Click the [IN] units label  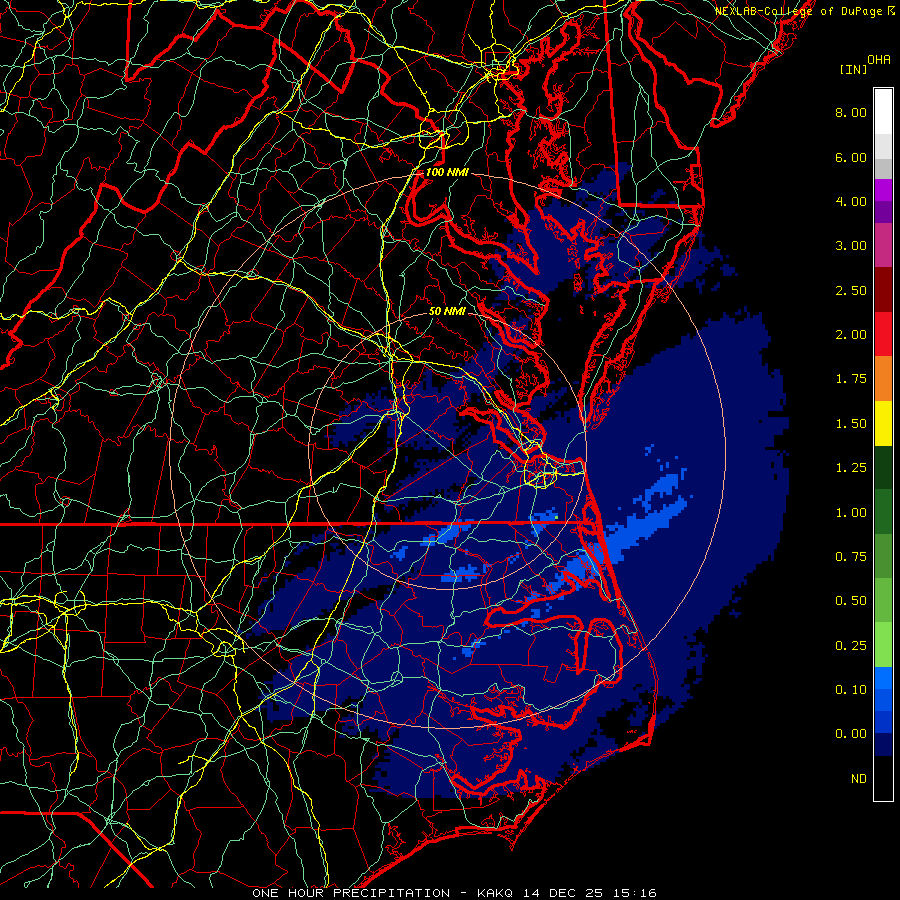(x=853, y=70)
